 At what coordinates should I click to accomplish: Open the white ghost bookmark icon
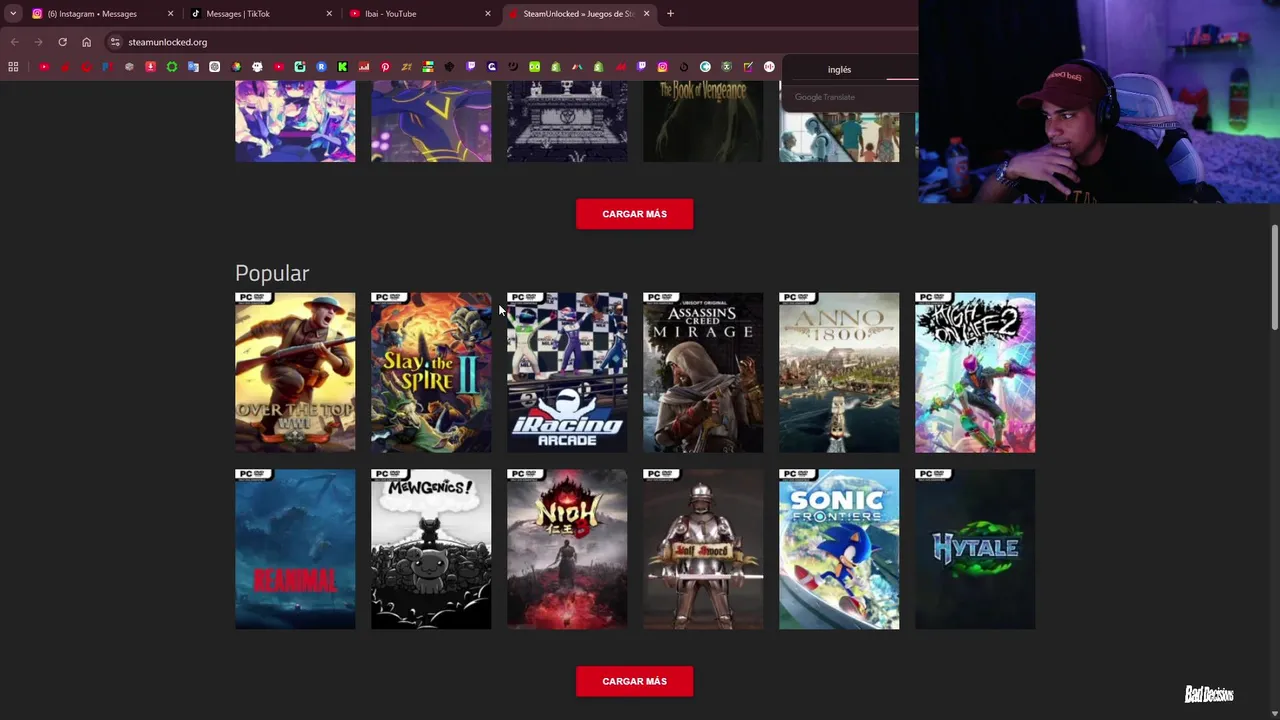257,67
